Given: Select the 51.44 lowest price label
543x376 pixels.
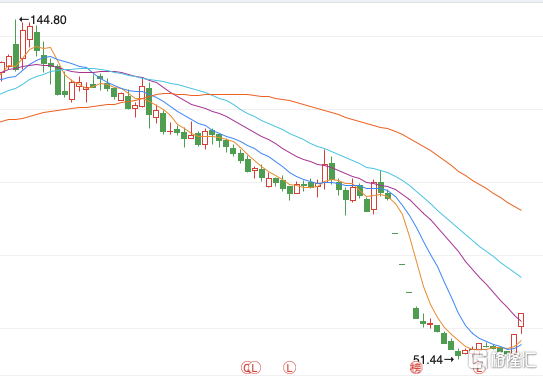Looking at the screenshot, I should point(434,360).
